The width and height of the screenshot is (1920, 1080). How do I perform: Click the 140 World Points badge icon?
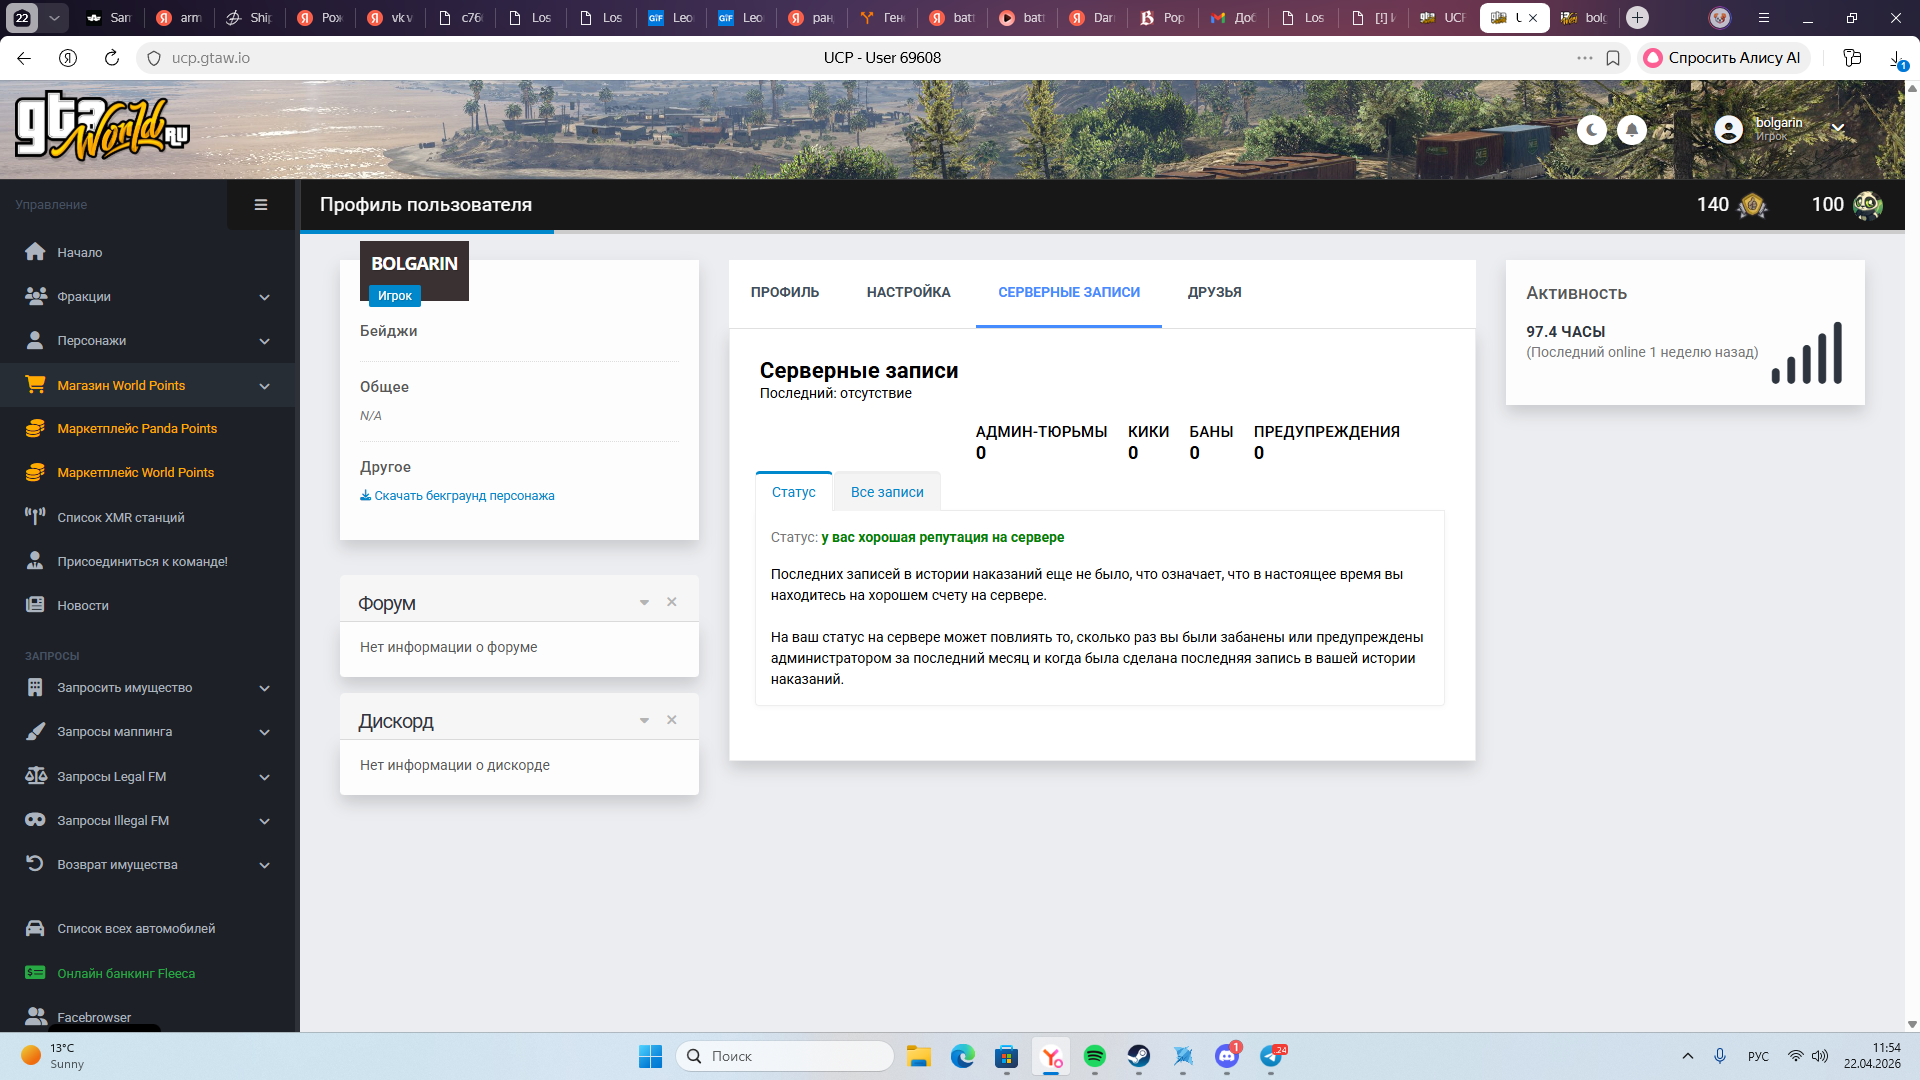click(x=1752, y=205)
